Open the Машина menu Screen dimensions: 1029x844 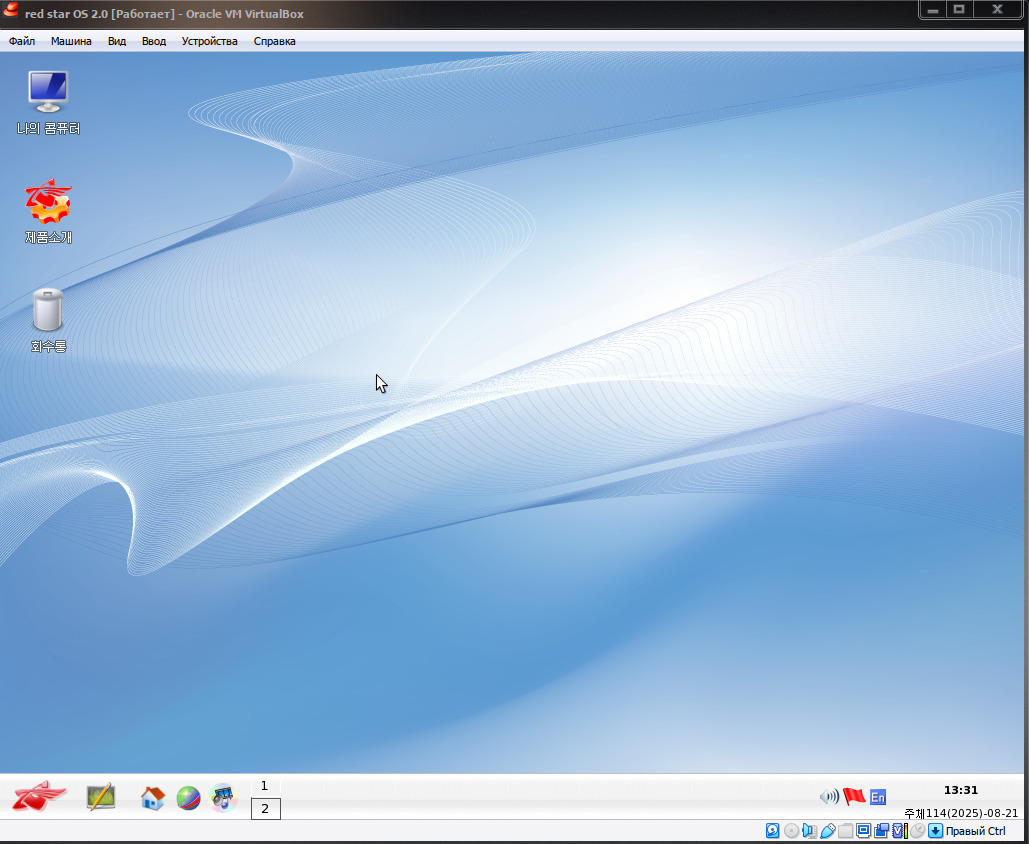(x=71, y=41)
